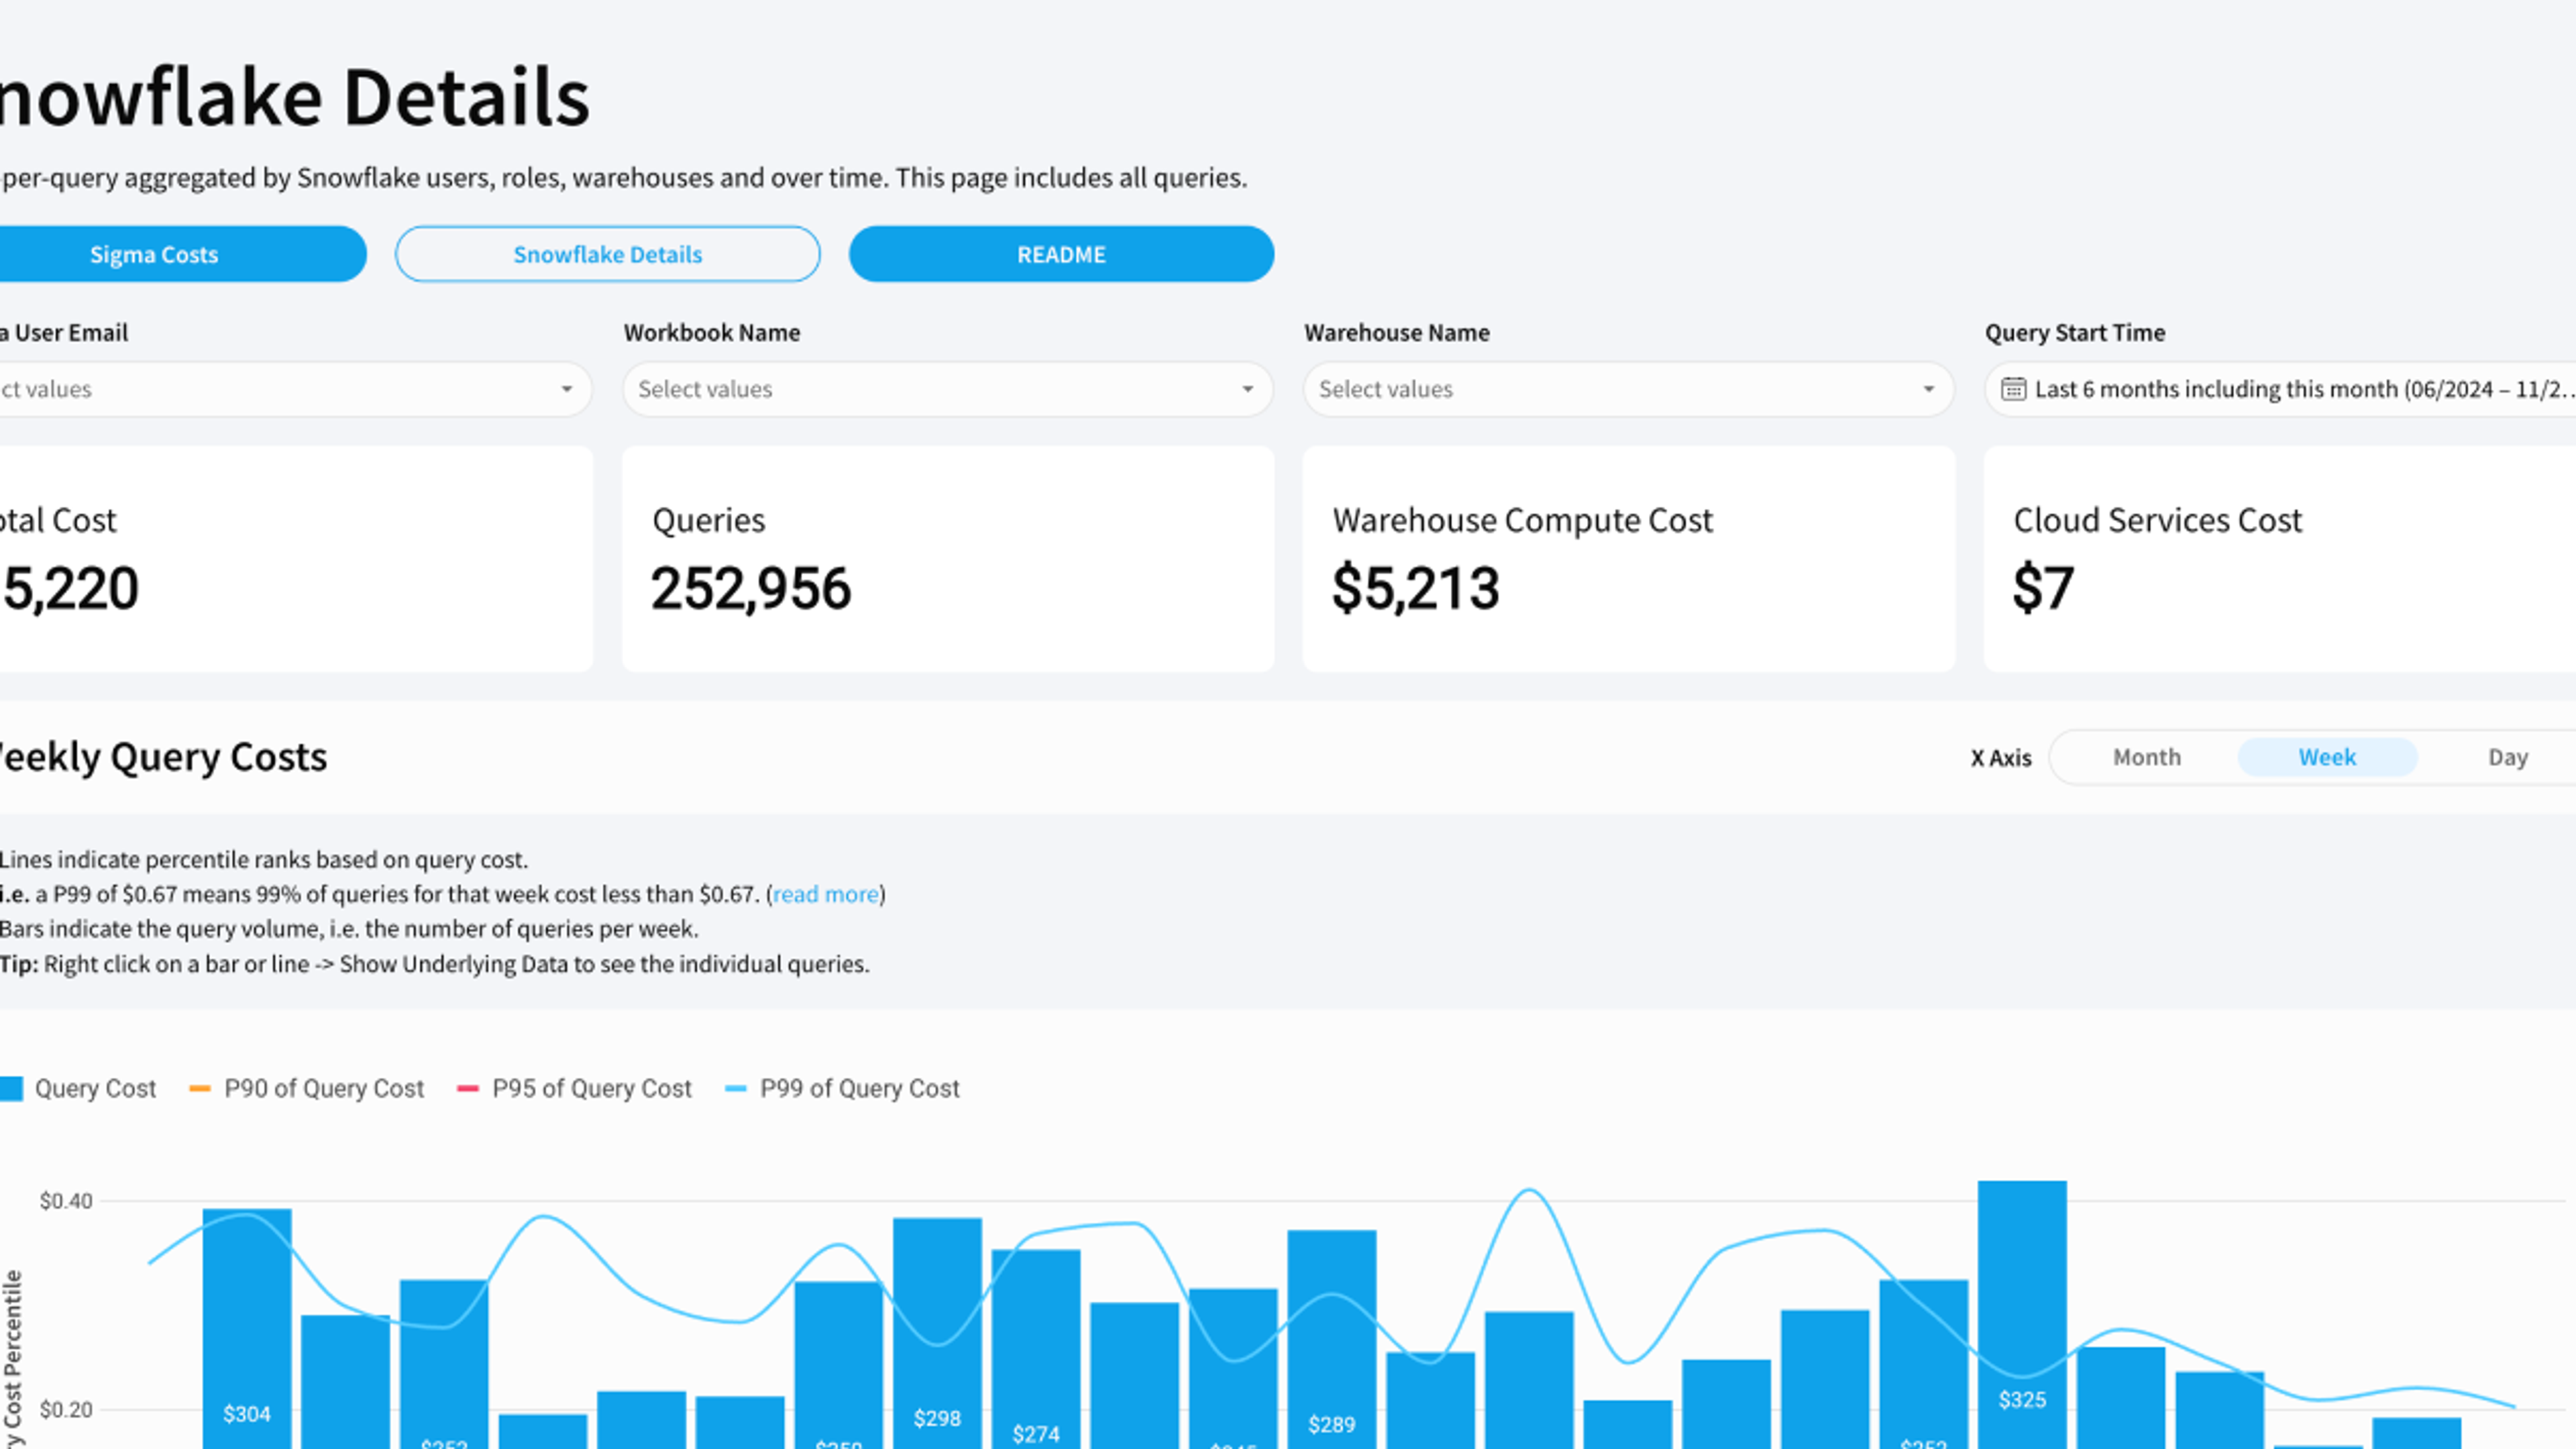This screenshot has width=2576, height=1449.
Task: Click the $274 bar in the chart
Action: (1036, 1349)
